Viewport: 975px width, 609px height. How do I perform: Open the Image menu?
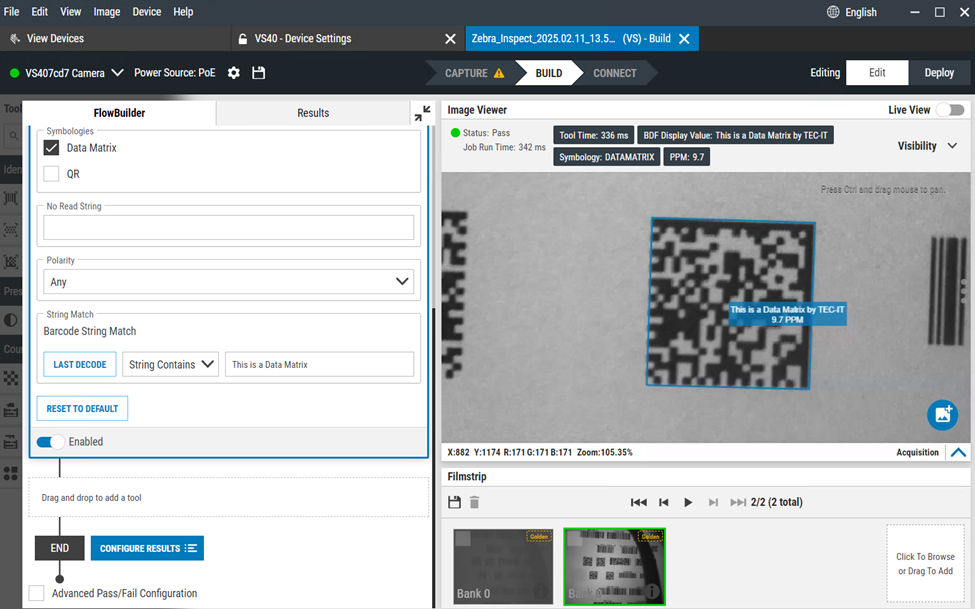pyautogui.click(x=107, y=12)
